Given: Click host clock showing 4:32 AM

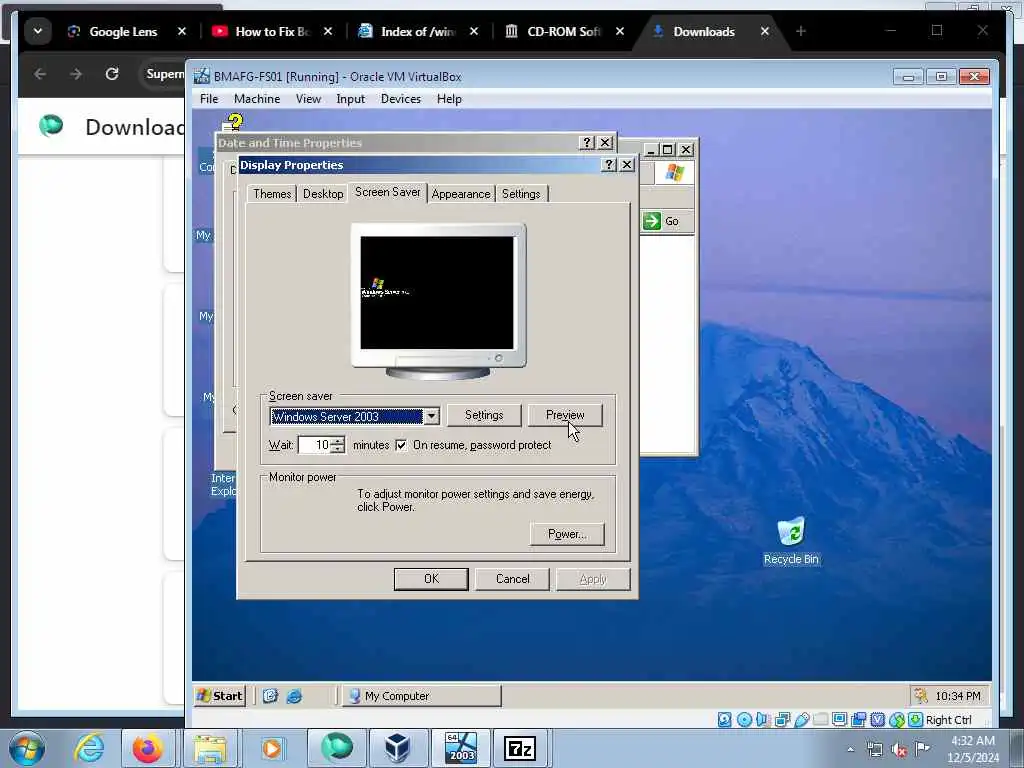Looking at the screenshot, I should 972,741.
